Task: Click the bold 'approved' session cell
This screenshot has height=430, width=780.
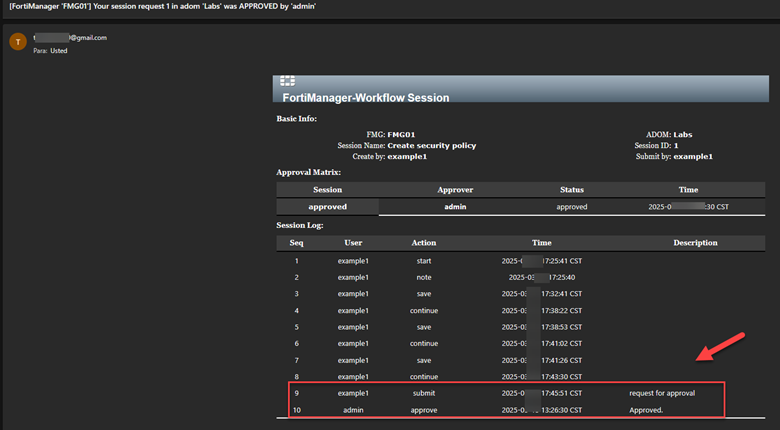Action: (327, 207)
